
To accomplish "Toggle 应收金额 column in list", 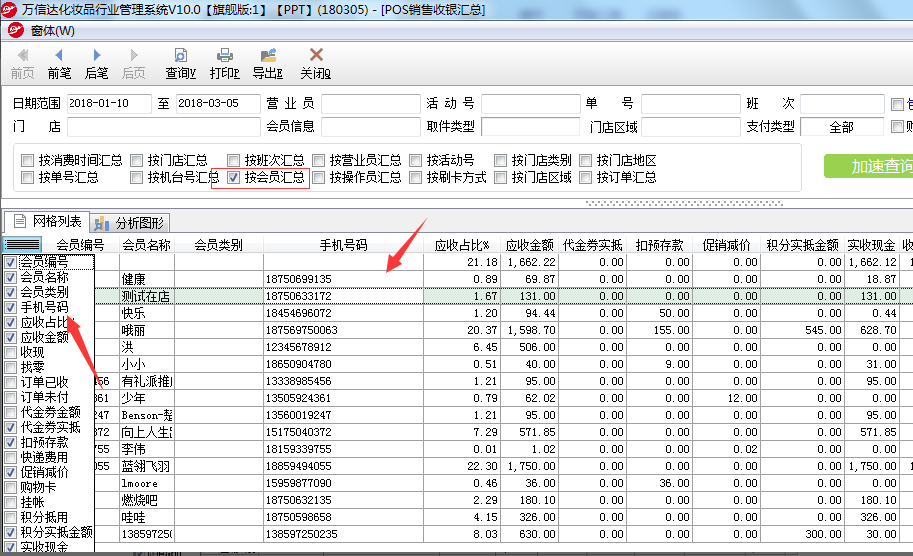I will point(10,337).
